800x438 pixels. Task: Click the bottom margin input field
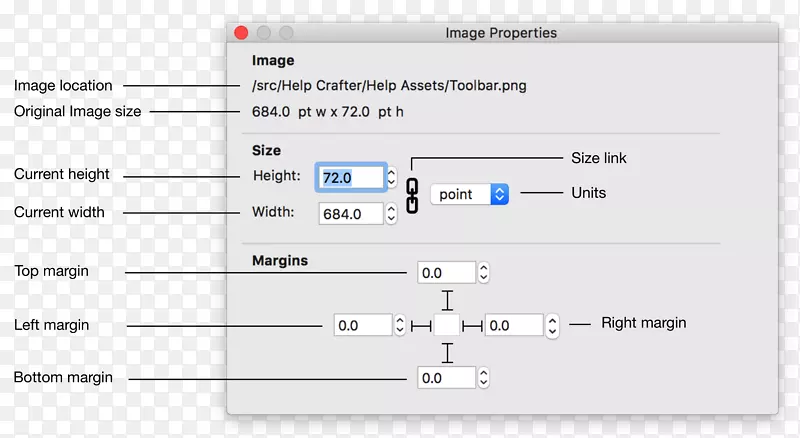(x=446, y=378)
